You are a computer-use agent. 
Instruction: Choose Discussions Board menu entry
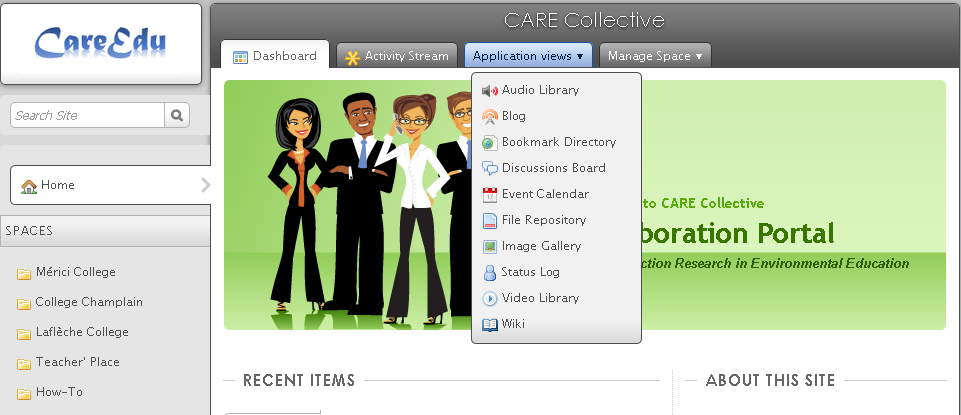click(556, 168)
